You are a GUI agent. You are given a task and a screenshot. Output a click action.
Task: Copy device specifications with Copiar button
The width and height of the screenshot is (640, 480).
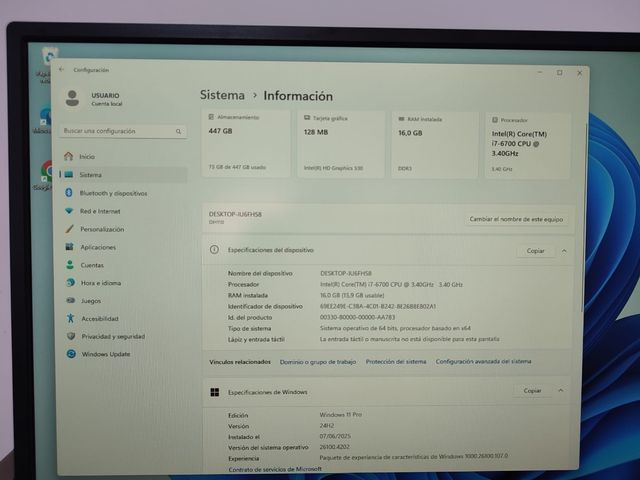[x=535, y=251]
